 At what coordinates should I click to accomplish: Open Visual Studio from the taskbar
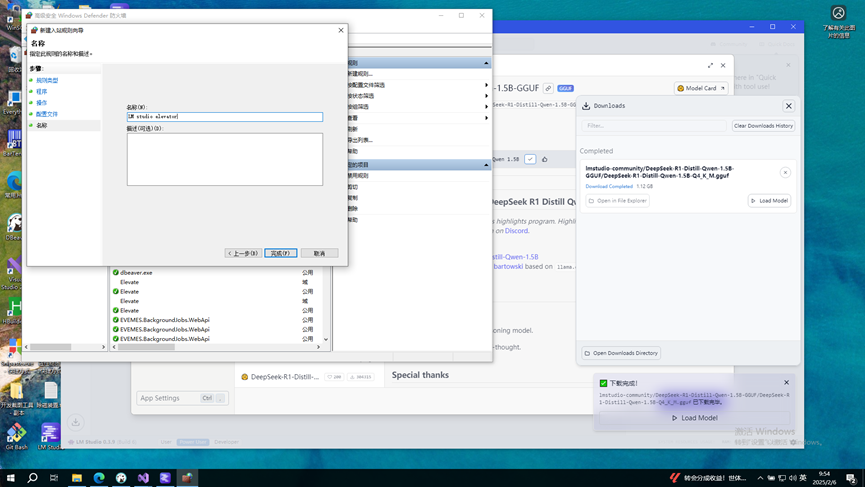point(143,478)
